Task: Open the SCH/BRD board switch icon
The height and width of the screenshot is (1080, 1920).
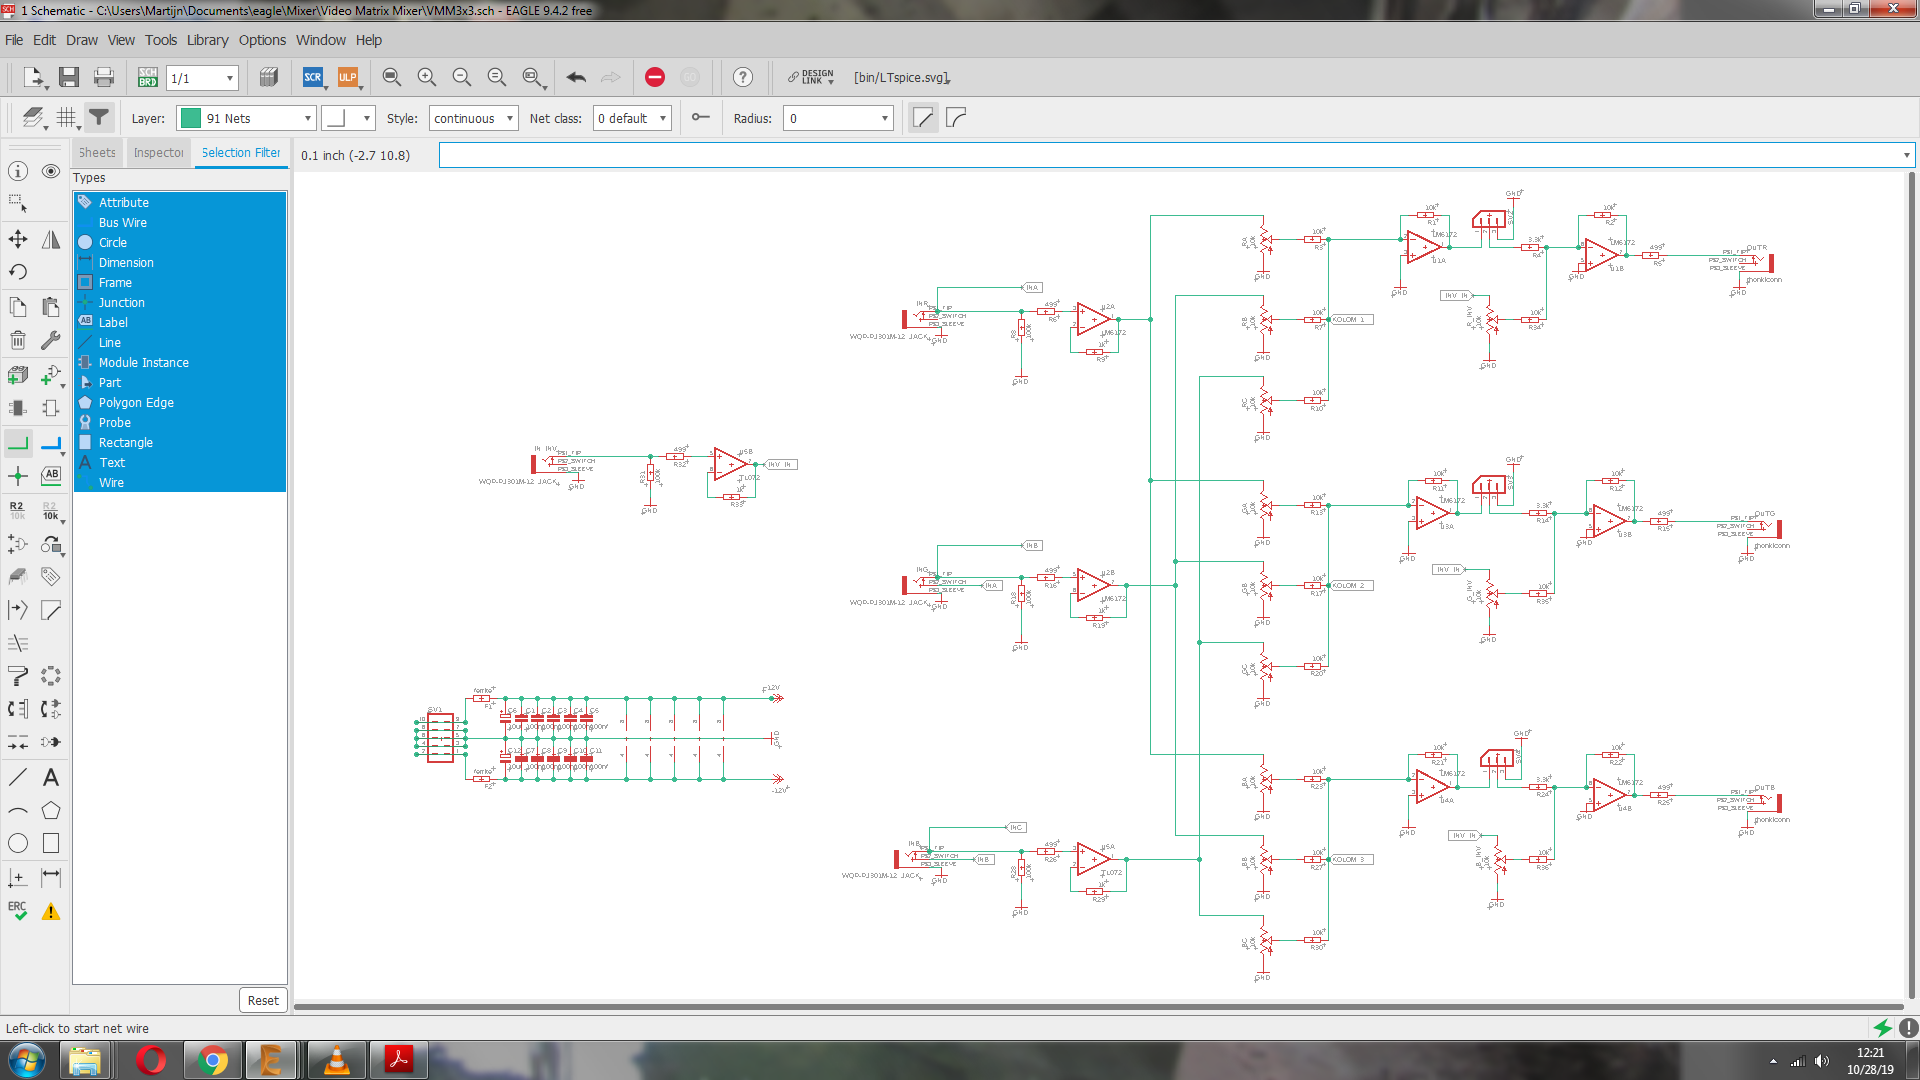Action: [148, 78]
